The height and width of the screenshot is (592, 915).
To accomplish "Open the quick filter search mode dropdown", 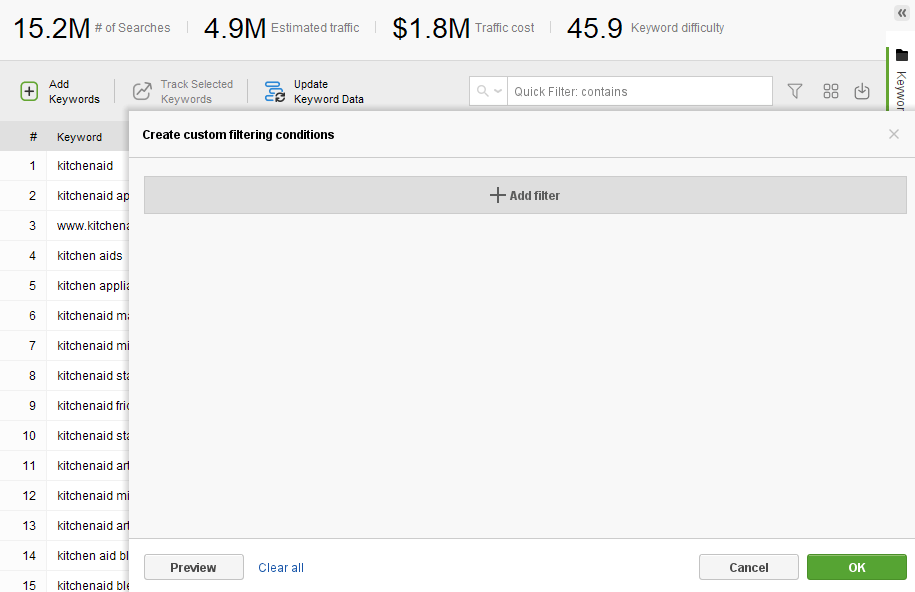I will pos(488,91).
